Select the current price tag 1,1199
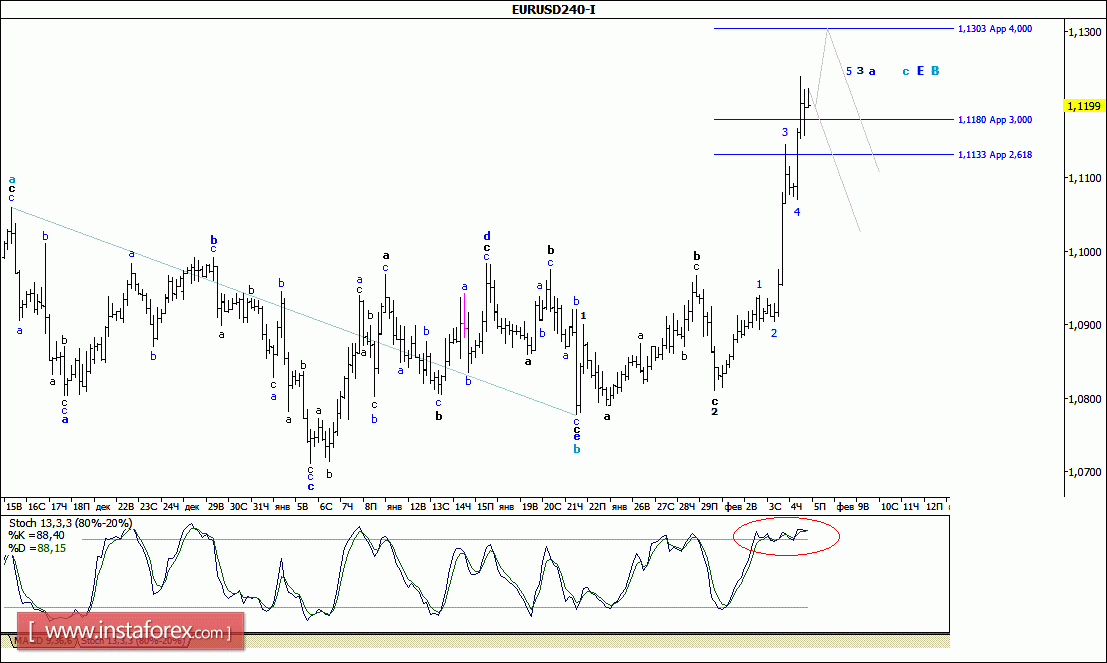This screenshot has width=1107, height=663. pyautogui.click(x=1084, y=106)
